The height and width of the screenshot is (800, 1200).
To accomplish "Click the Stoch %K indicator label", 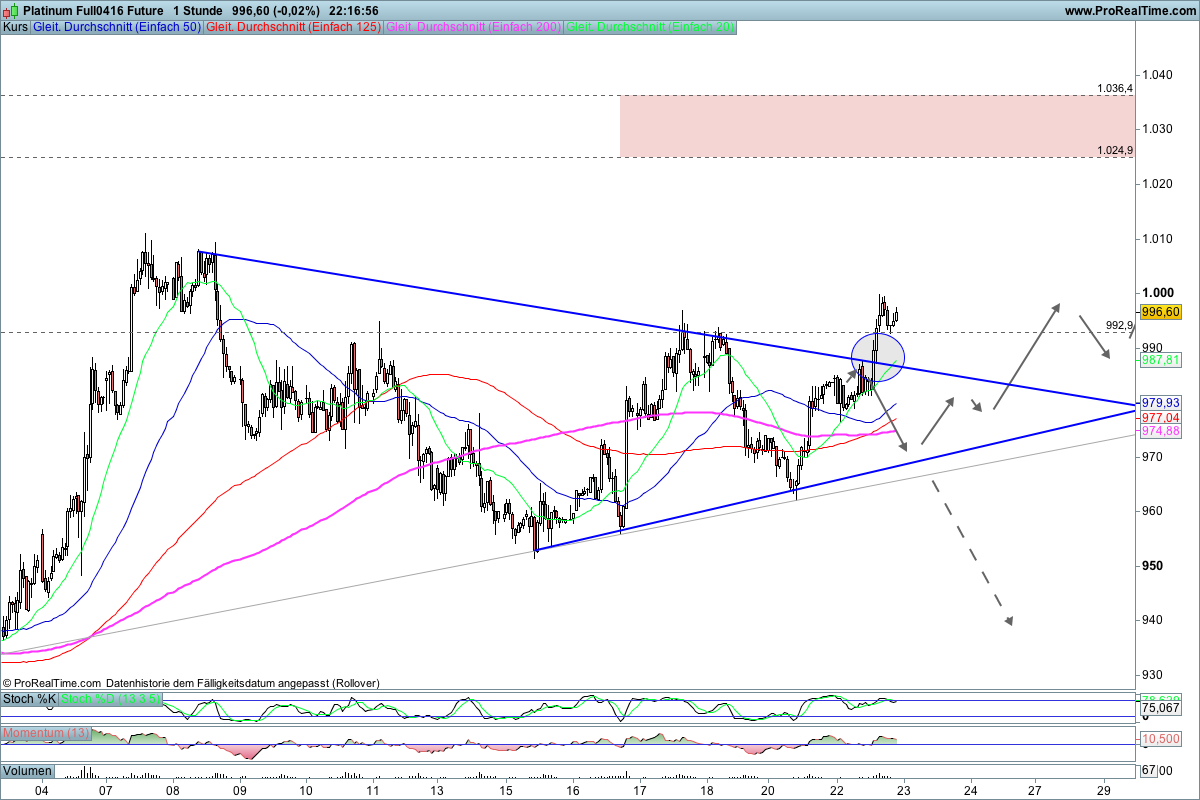I will [30, 699].
